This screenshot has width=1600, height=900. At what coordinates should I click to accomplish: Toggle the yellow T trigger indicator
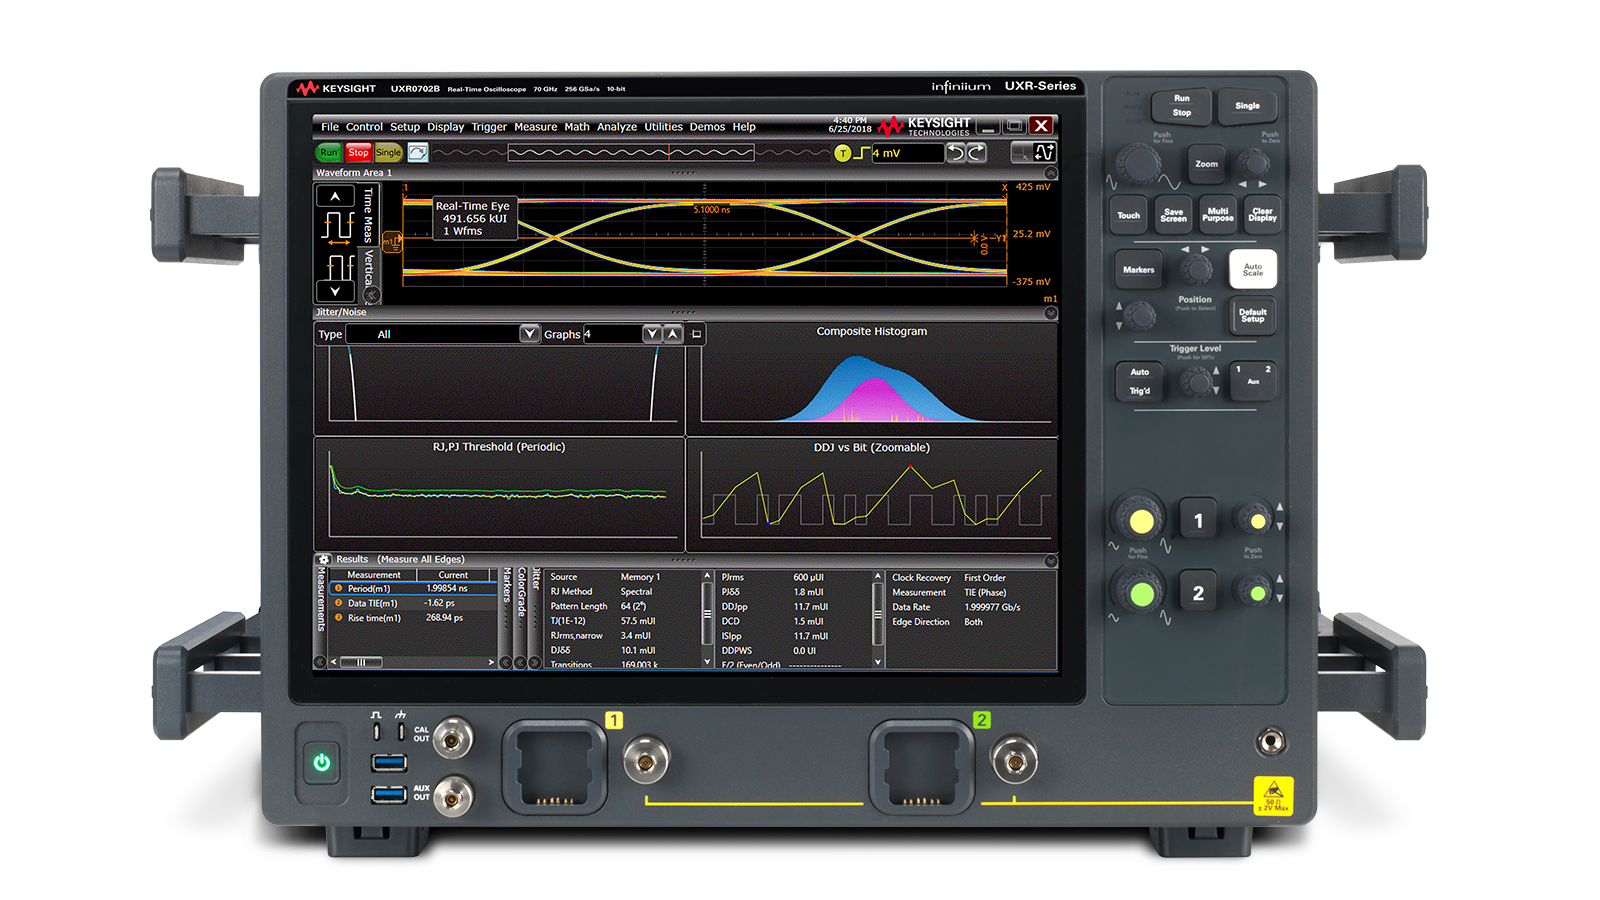(843, 152)
